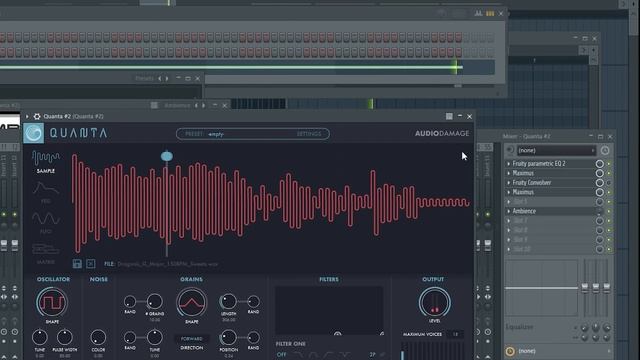
Task: Click the Presets label in background plugin
Action: click(144, 78)
